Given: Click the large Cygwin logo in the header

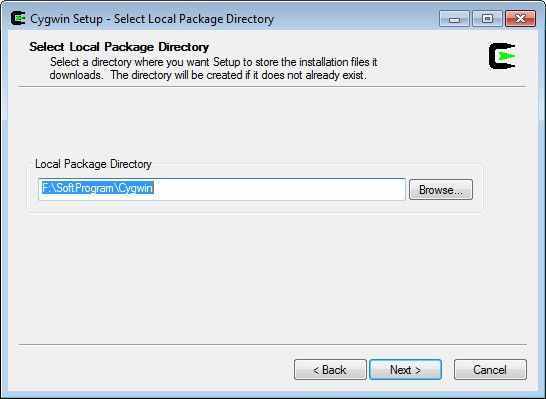Looking at the screenshot, I should pyautogui.click(x=502, y=56).
